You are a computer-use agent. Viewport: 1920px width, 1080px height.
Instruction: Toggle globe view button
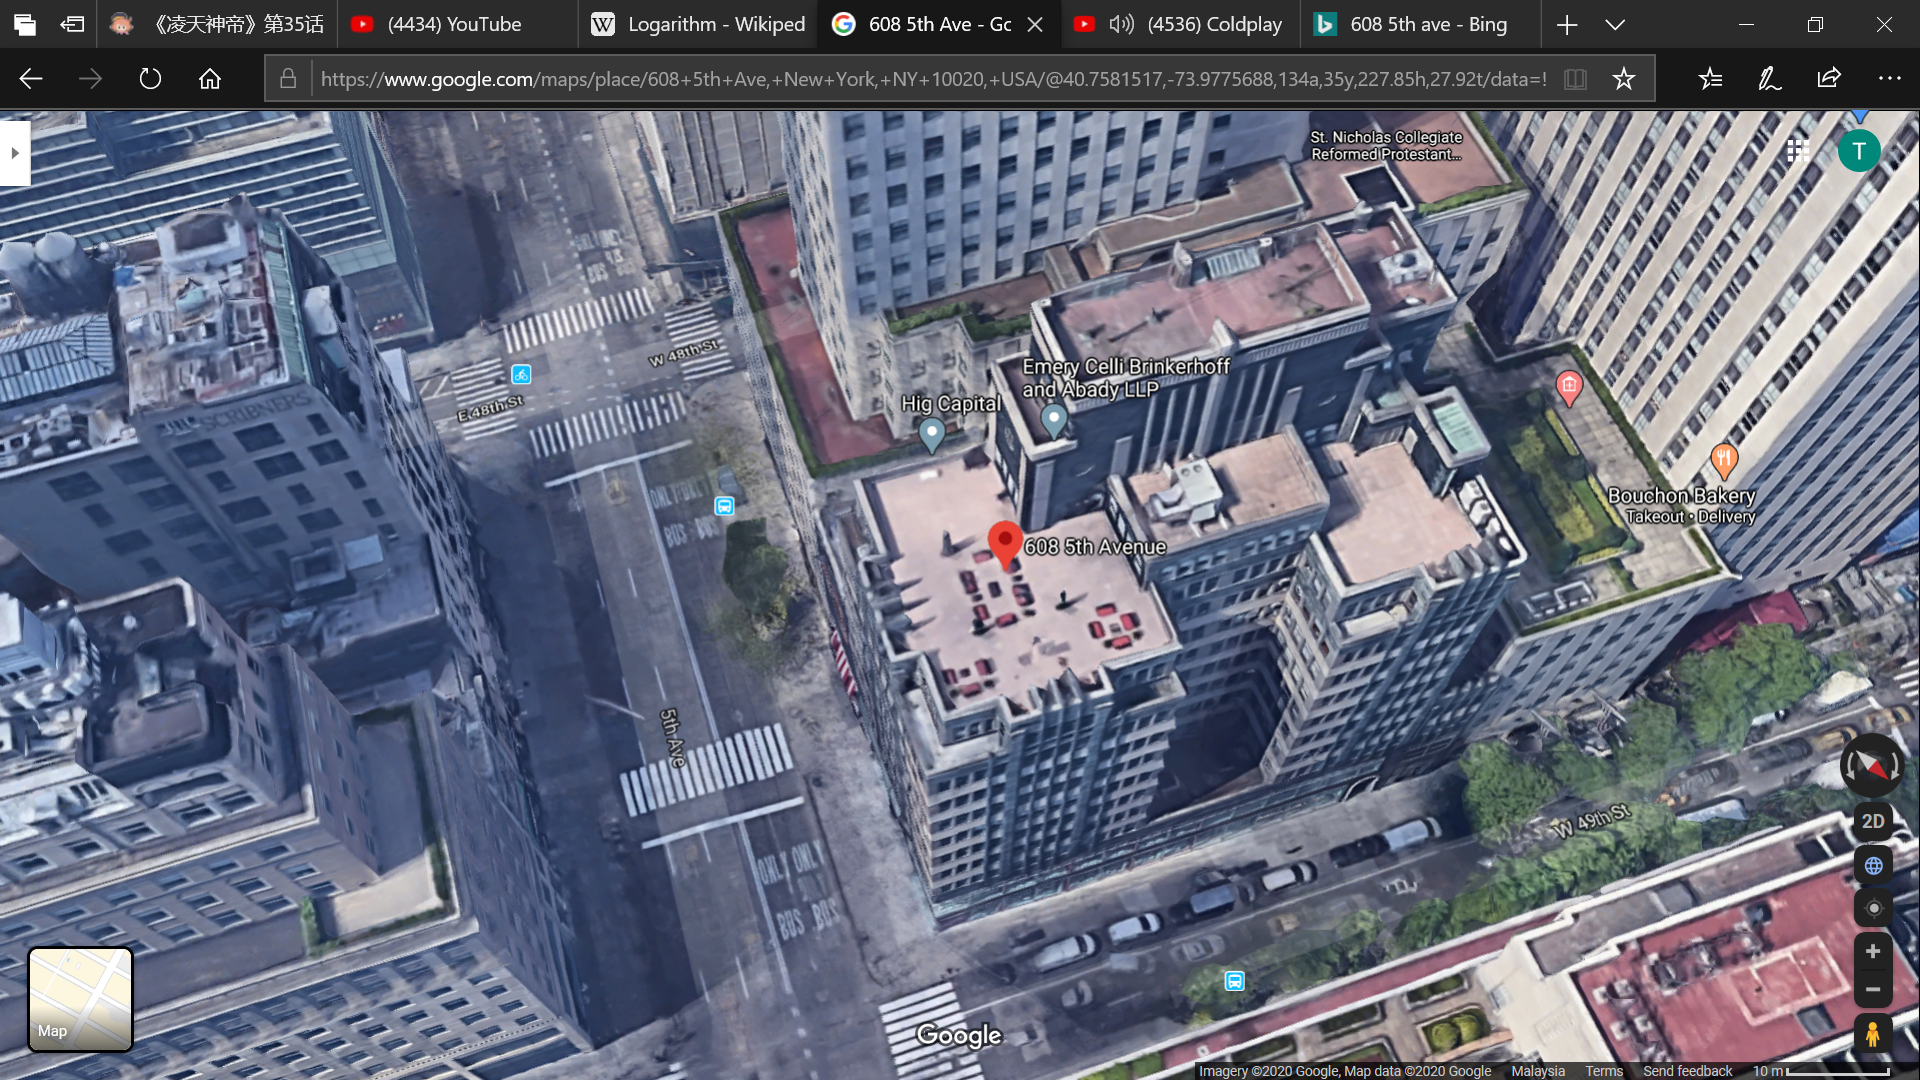click(1873, 866)
